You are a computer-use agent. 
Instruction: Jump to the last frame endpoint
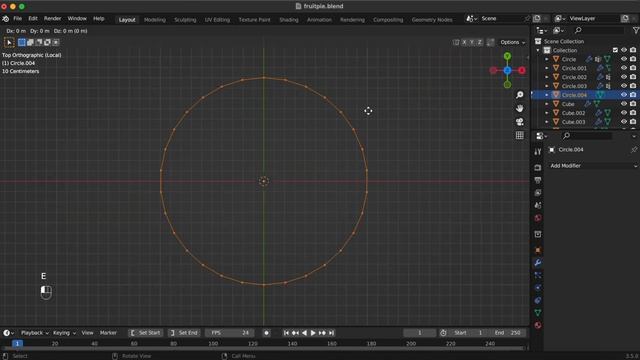pos(331,333)
